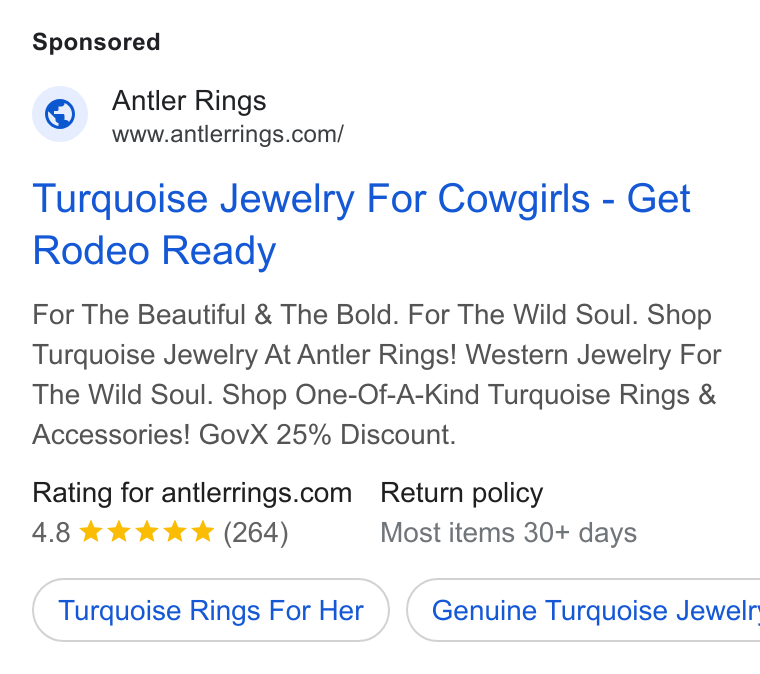760x674 pixels.
Task: Open the (264) review count
Action: pyautogui.click(x=256, y=533)
